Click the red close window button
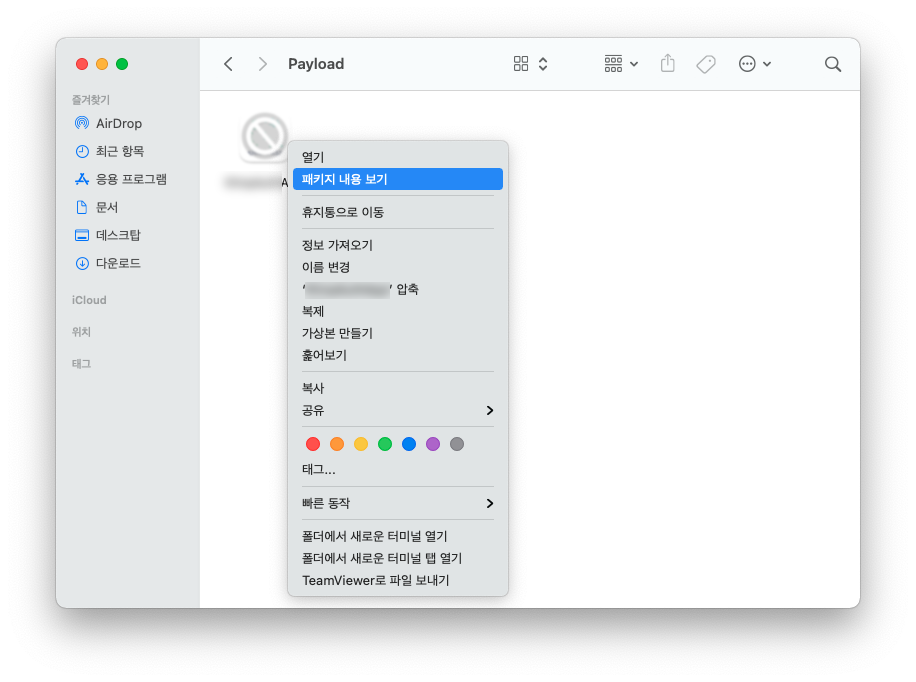The height and width of the screenshot is (682, 916). (82, 64)
